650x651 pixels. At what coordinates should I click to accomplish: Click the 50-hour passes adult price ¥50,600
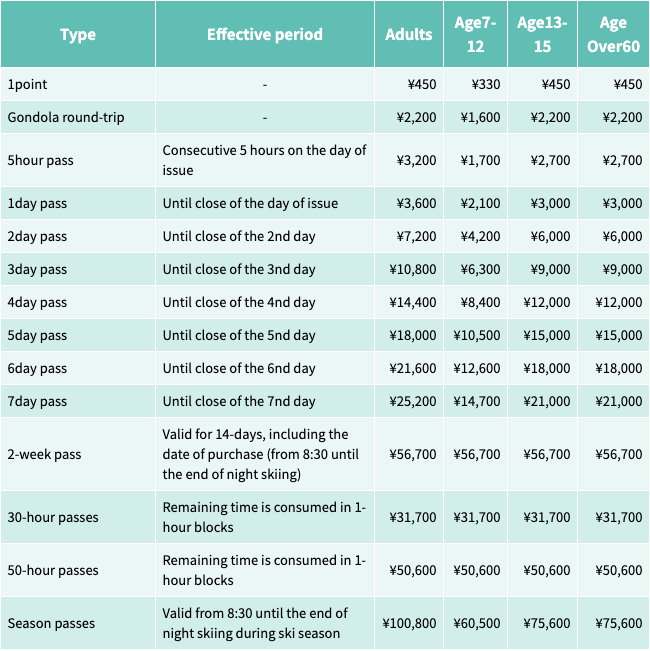(x=413, y=570)
